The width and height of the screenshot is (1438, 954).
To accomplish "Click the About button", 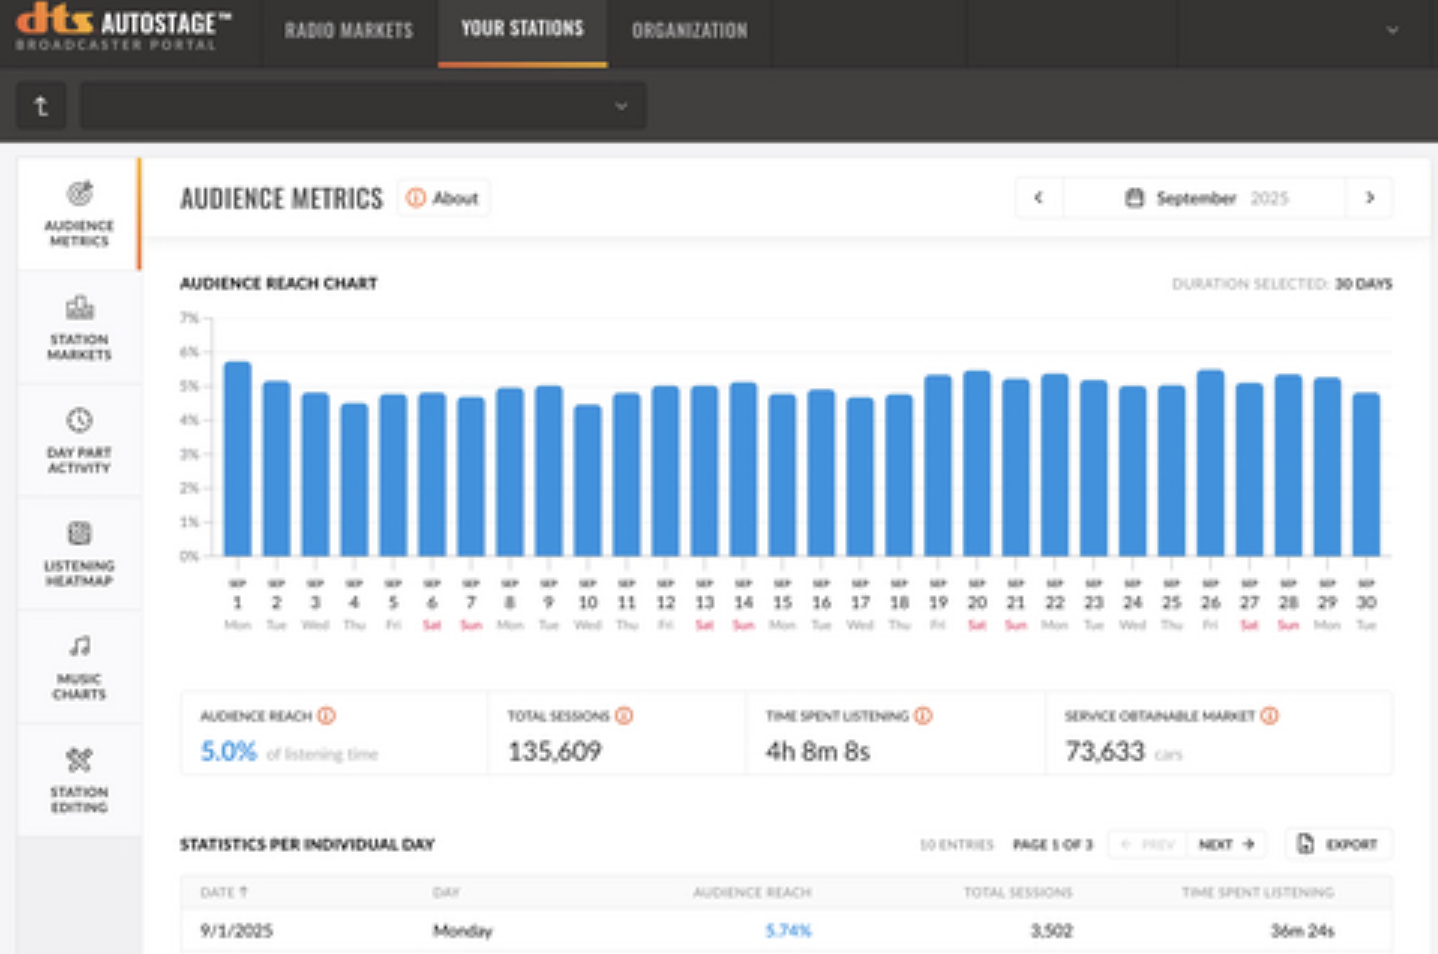I will (443, 198).
